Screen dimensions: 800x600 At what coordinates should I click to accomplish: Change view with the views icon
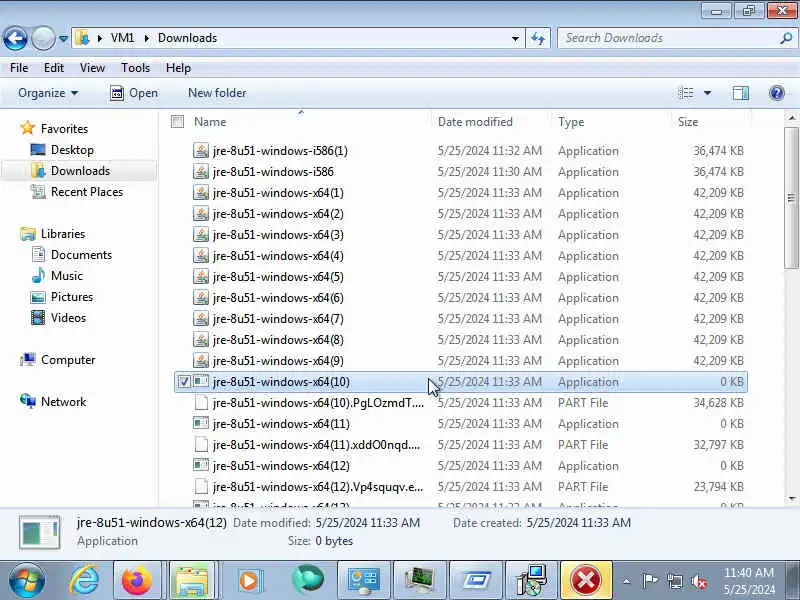point(686,93)
